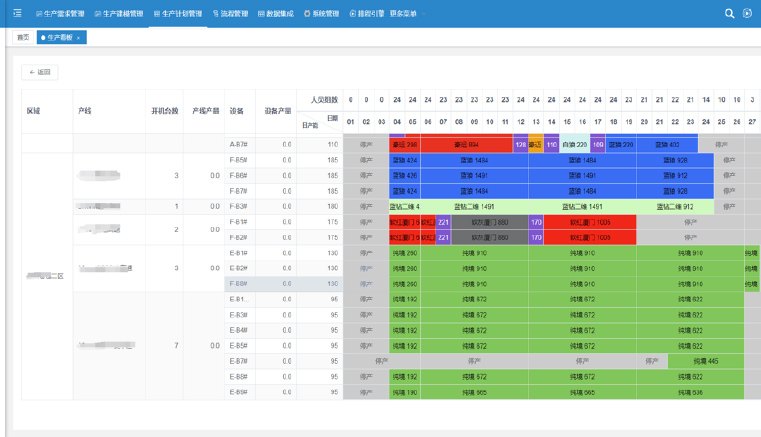The height and width of the screenshot is (437, 761).
Task: Select the 生产看板 tab
Action: (60, 37)
